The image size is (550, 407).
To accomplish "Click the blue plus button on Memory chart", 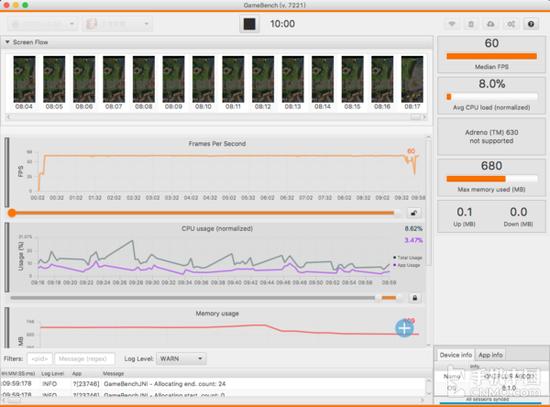I will pos(404,328).
